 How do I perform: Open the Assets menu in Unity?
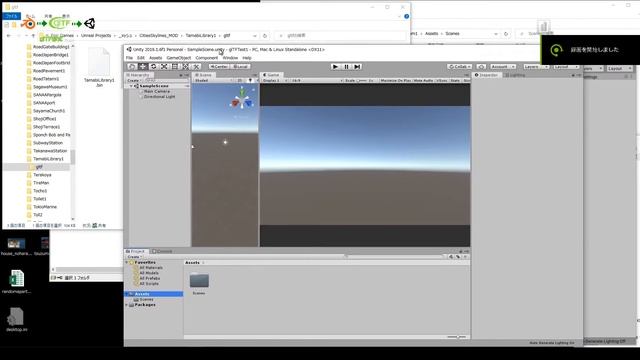pos(156,58)
